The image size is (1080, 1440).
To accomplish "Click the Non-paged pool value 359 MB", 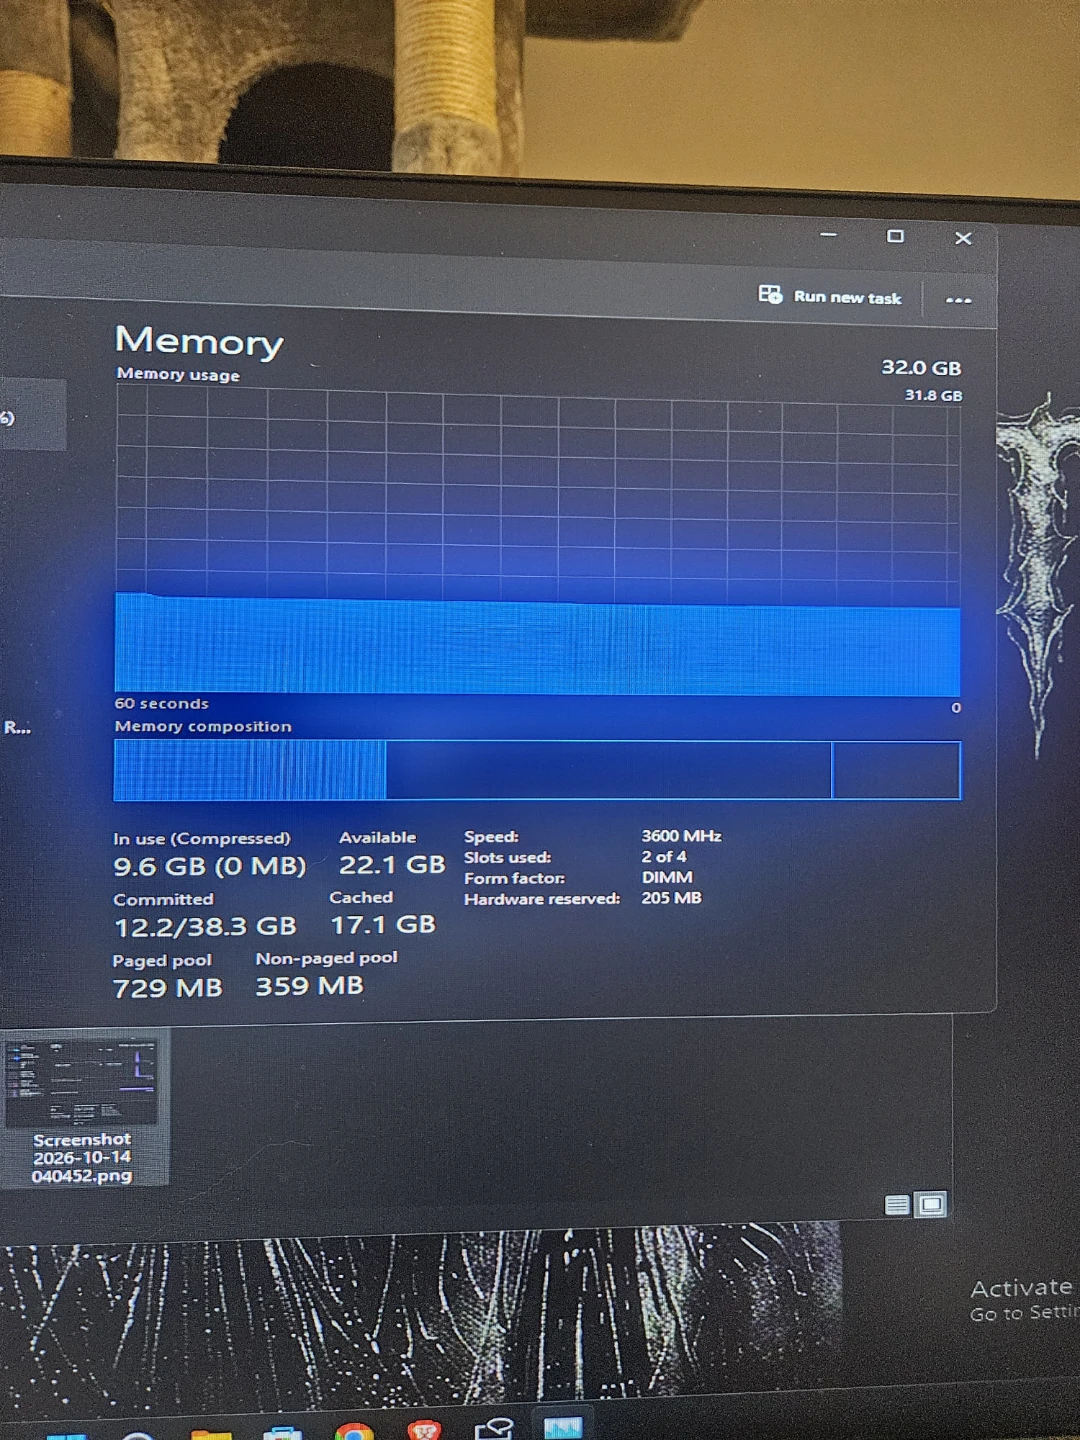I will [x=309, y=986].
